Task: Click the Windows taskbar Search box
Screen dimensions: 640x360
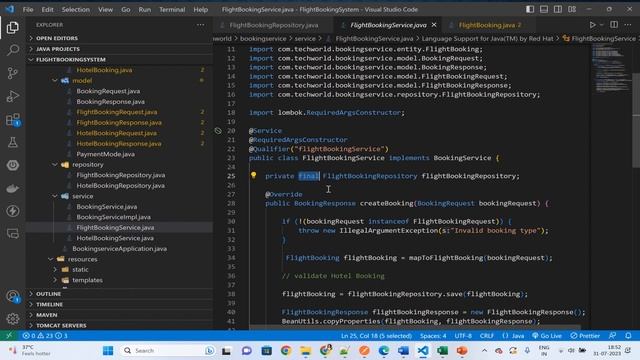Action: pyautogui.click(x=167, y=351)
